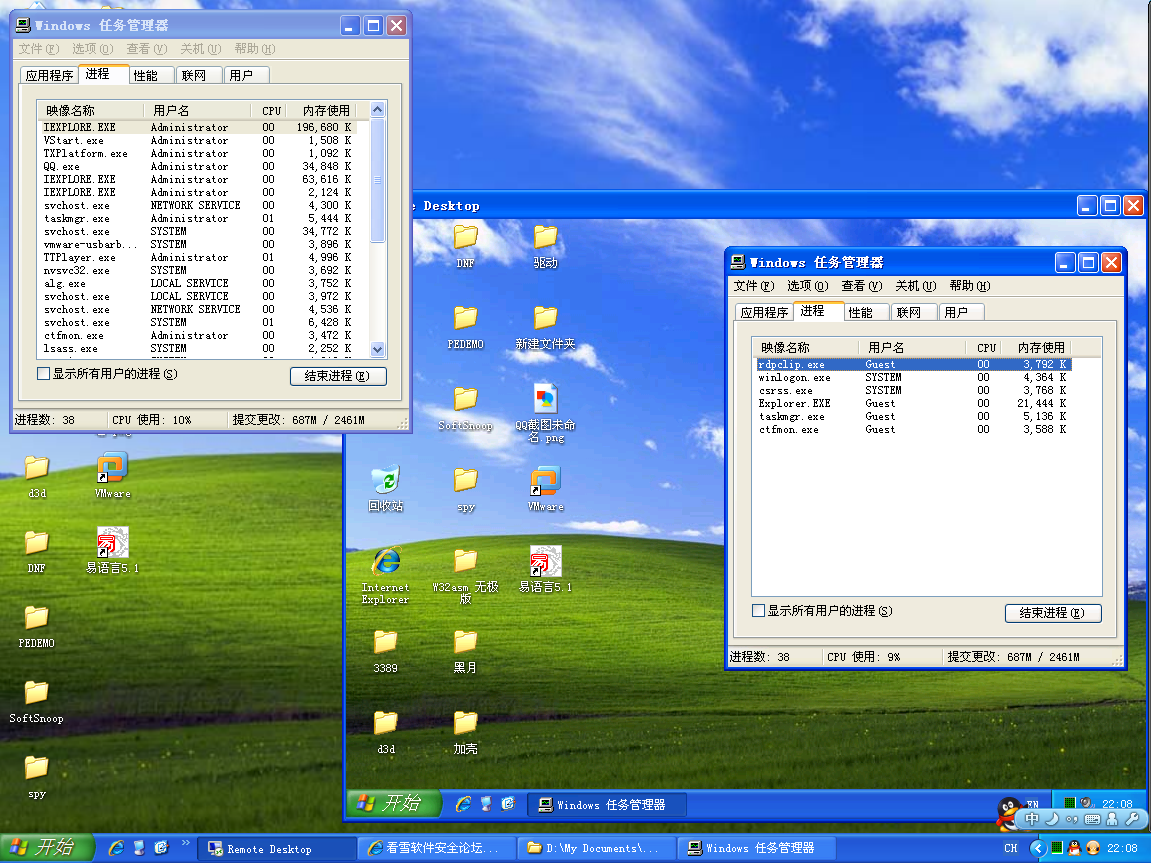Screen dimensions: 1151x863
Task: Select QQ.exe process in local Task Manager
Action: [197, 167]
